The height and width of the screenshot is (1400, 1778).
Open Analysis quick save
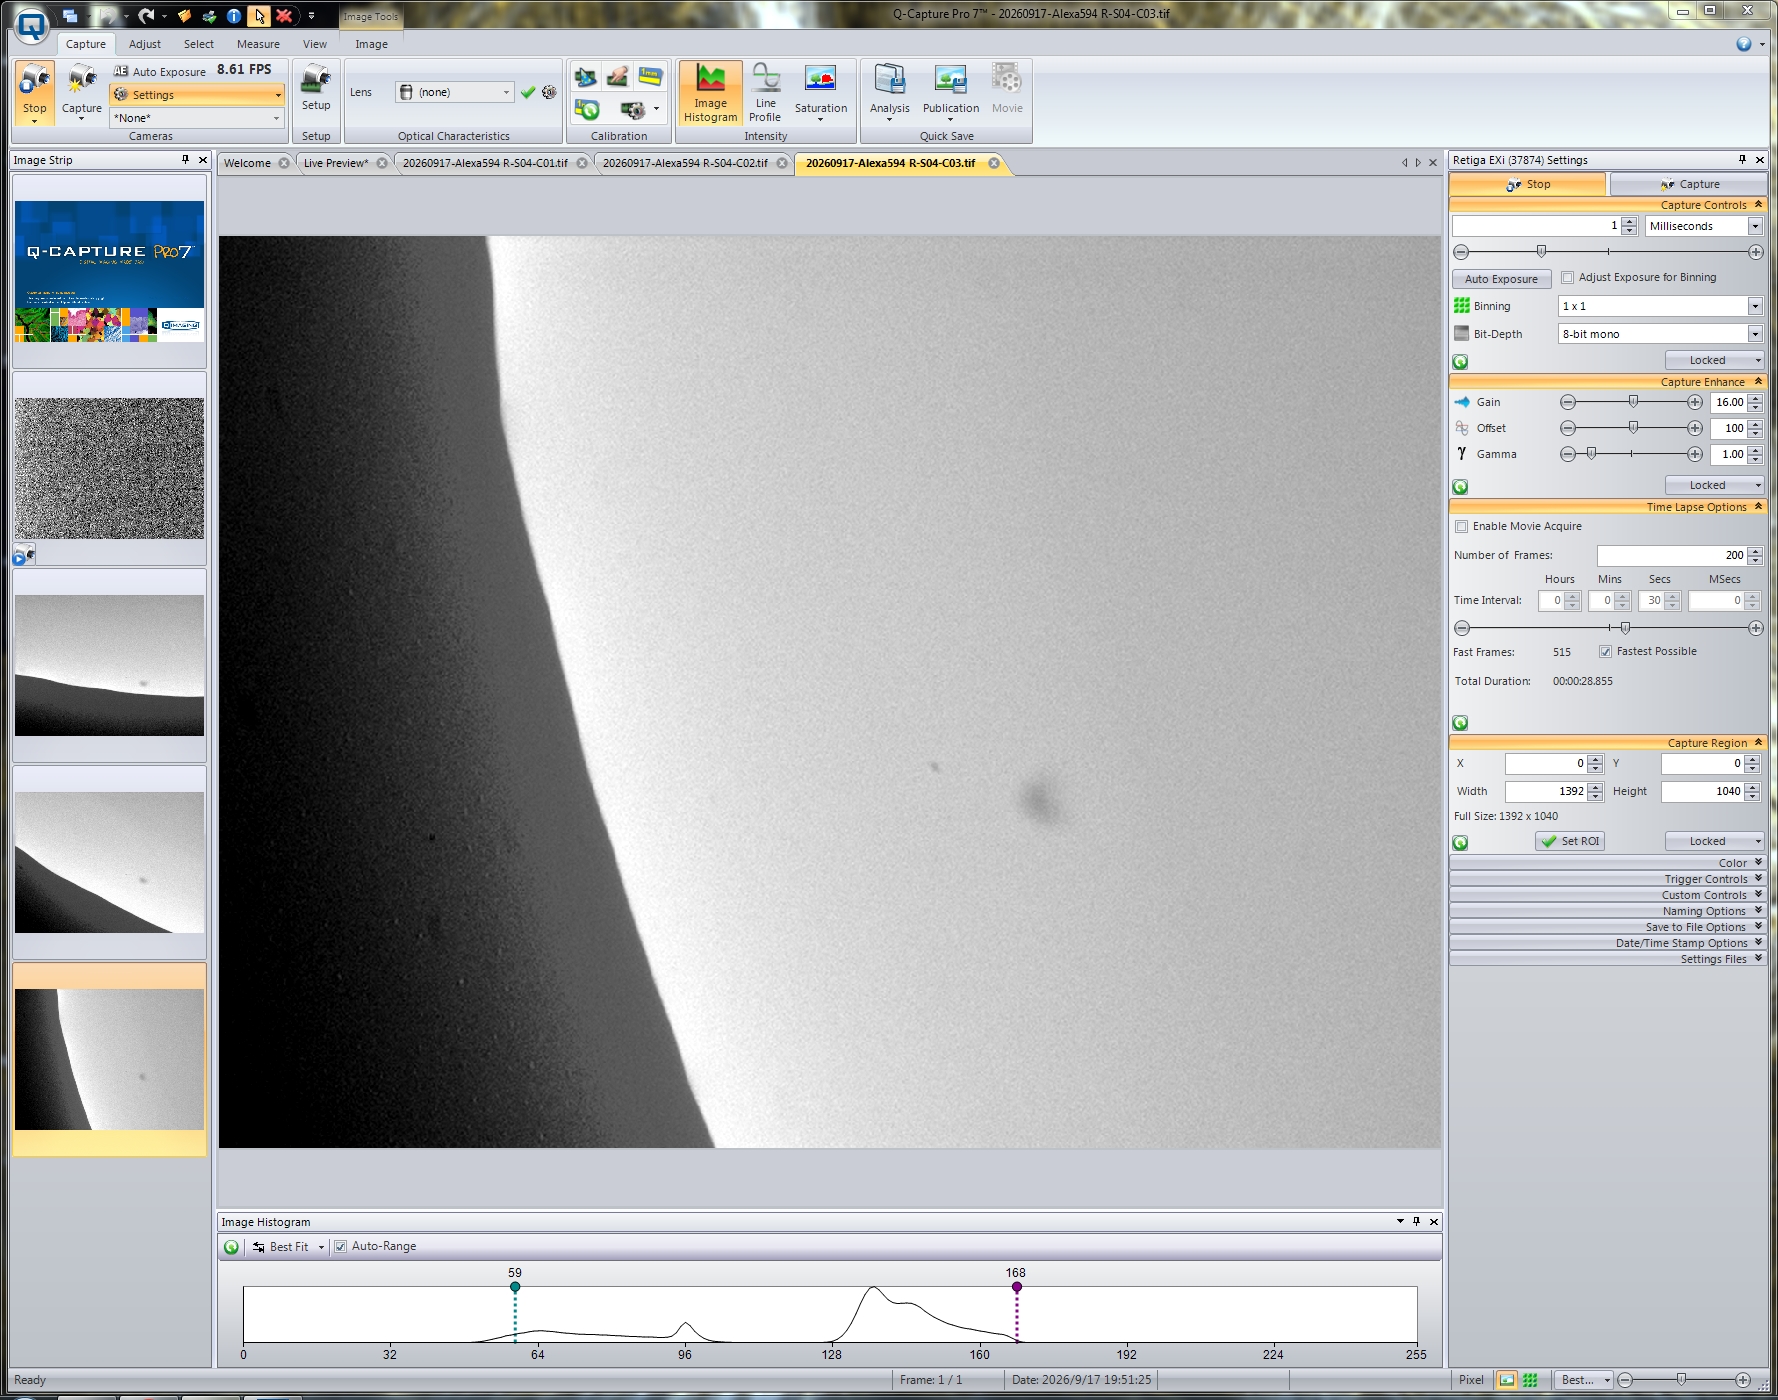[889, 93]
